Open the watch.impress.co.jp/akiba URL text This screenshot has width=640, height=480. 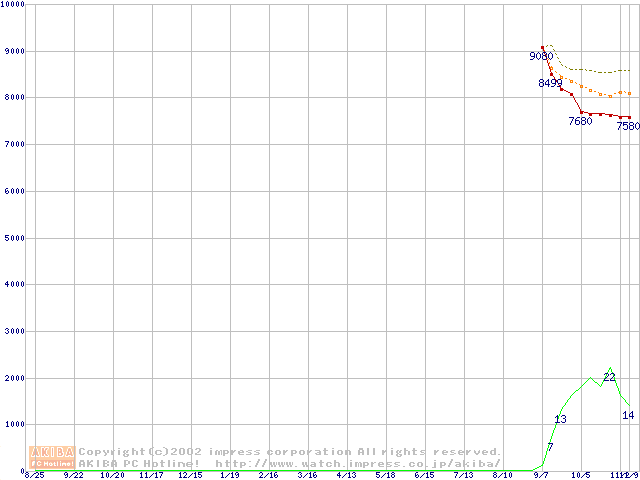point(357,464)
